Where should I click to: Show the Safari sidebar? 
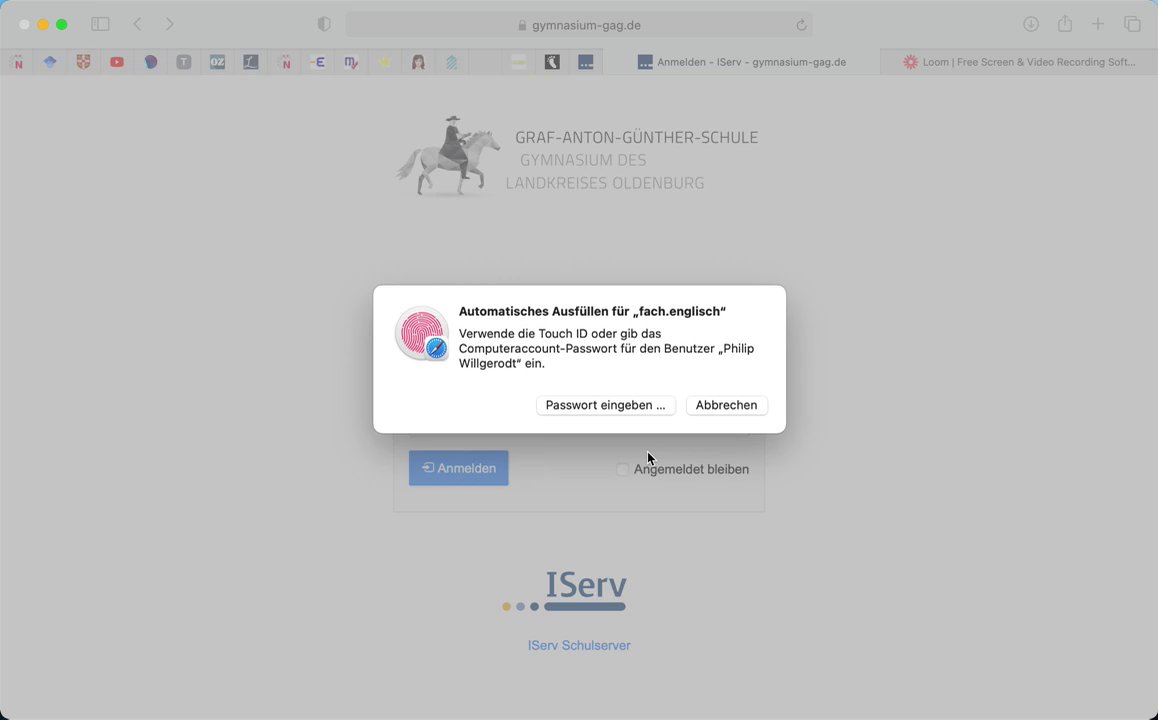100,24
